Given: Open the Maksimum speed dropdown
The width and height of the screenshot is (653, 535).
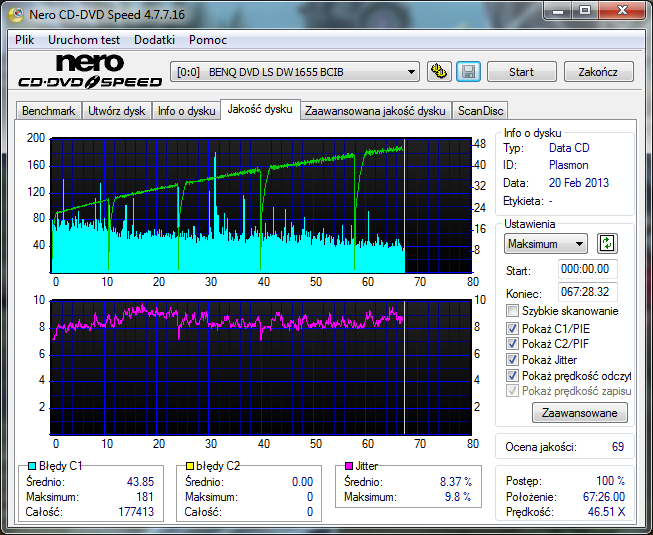Looking at the screenshot, I should click(546, 244).
